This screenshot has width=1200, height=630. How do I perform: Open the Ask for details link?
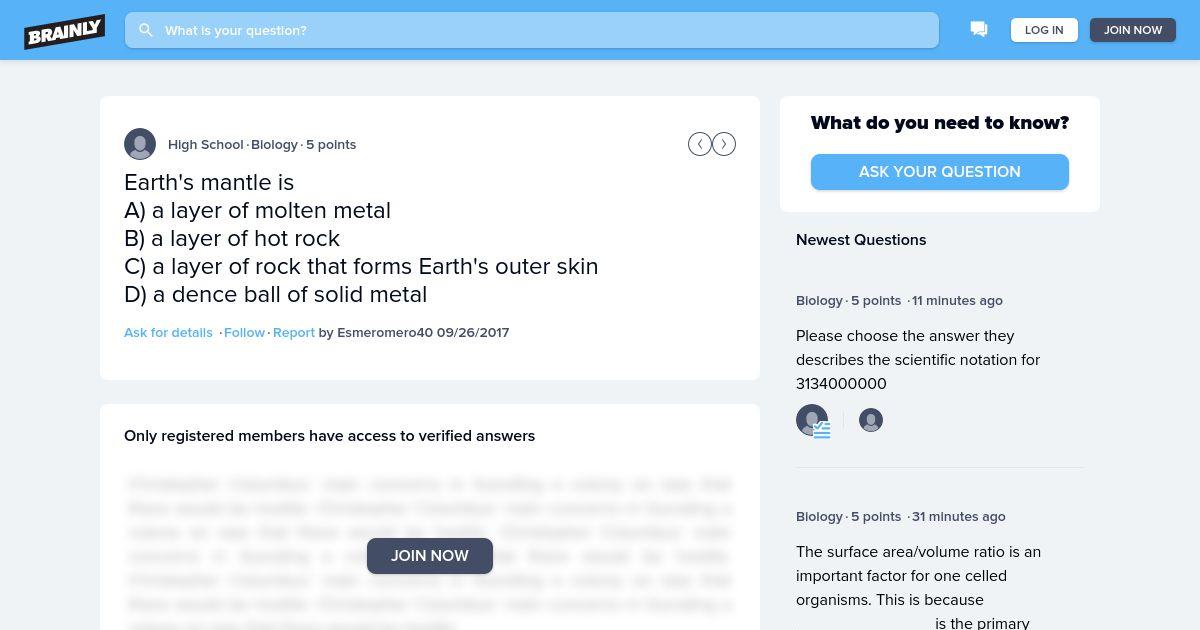(x=168, y=332)
